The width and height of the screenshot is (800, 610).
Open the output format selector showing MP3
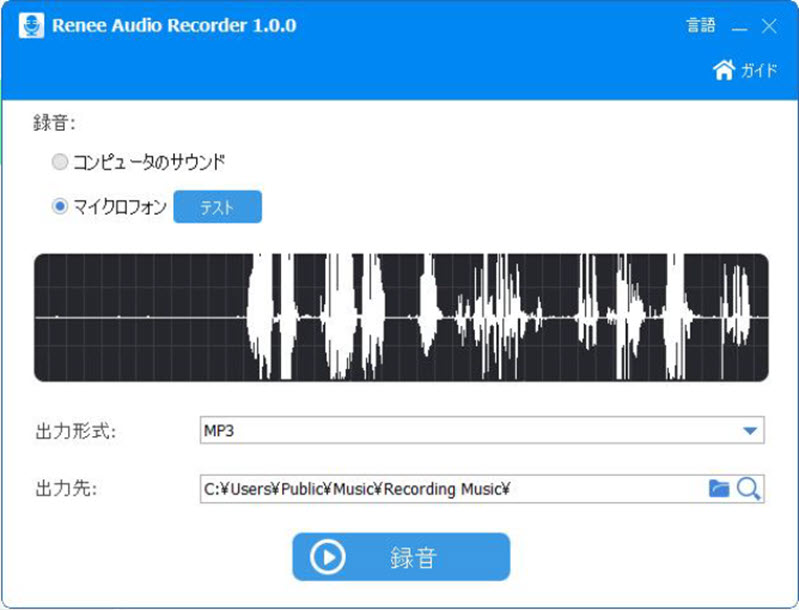pyautogui.click(x=480, y=428)
